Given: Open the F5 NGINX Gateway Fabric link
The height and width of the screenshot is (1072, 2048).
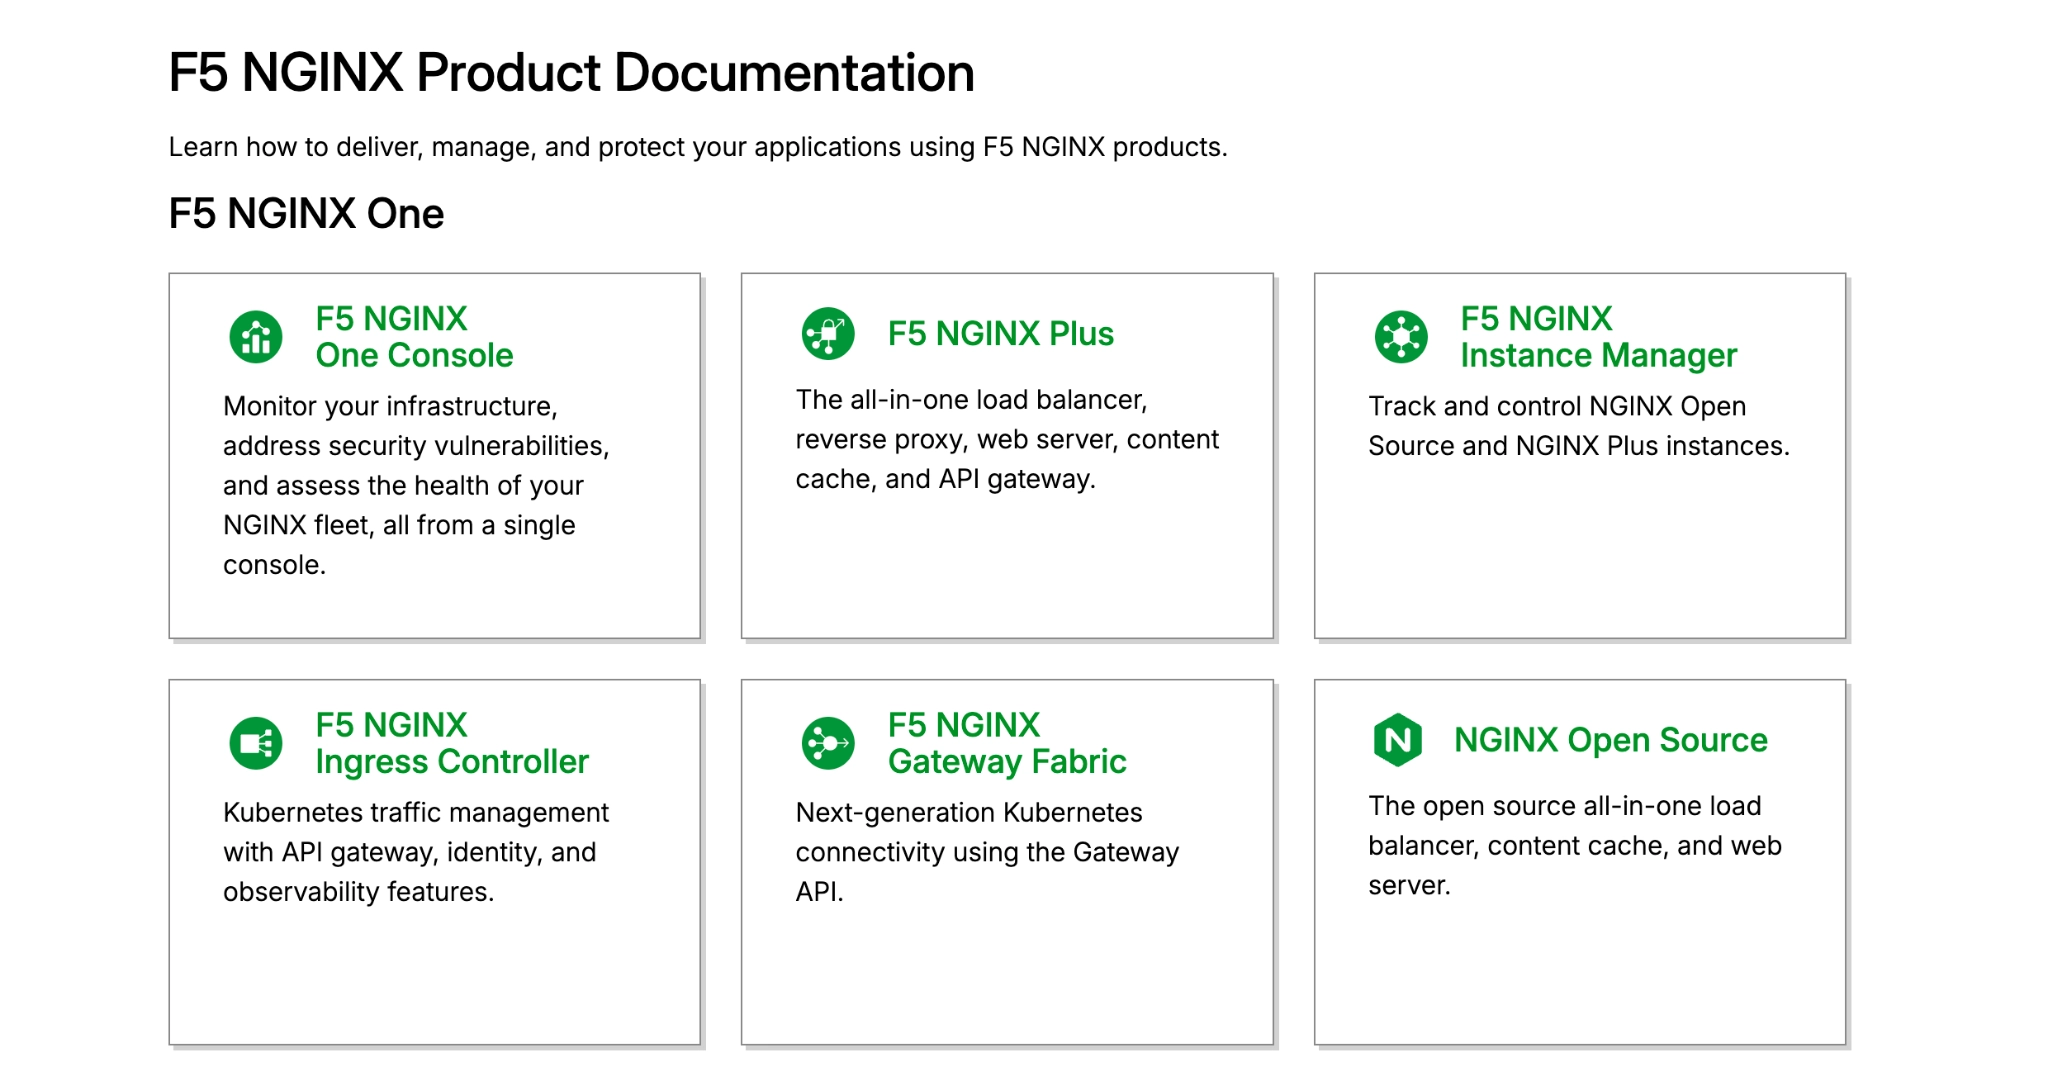Looking at the screenshot, I should (x=1007, y=743).
